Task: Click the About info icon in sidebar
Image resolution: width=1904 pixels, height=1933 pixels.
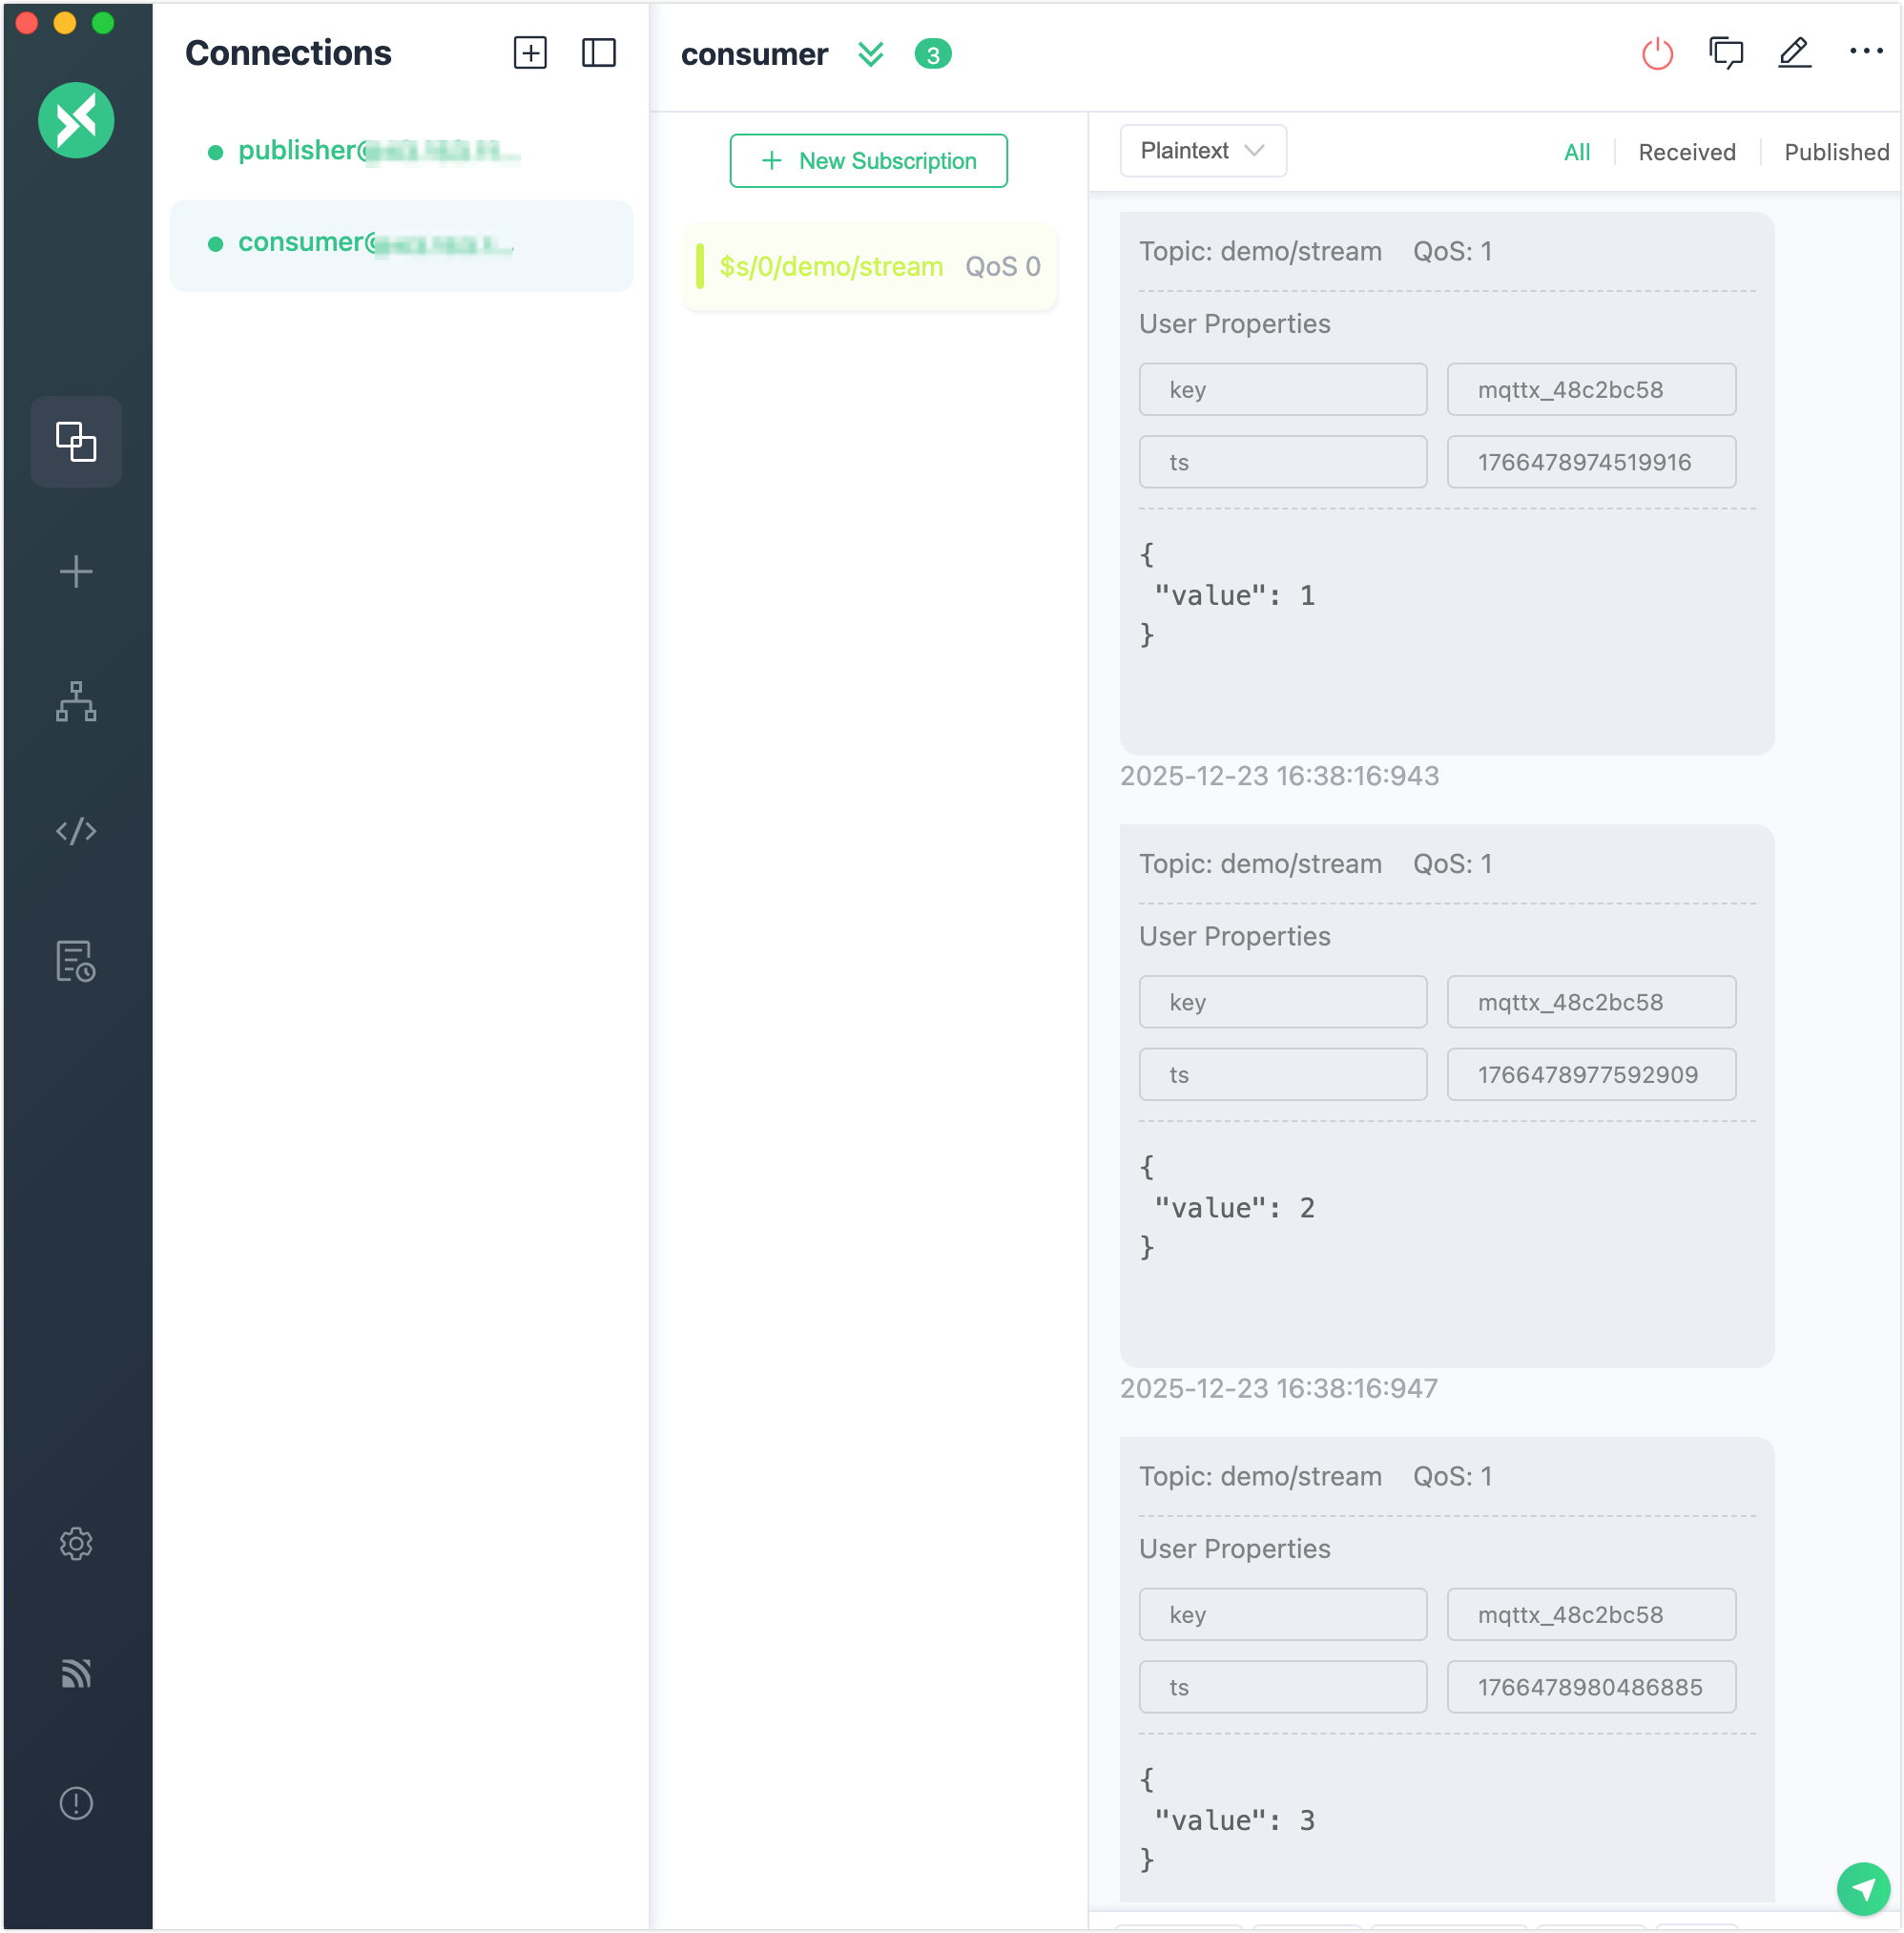Action: point(76,1803)
